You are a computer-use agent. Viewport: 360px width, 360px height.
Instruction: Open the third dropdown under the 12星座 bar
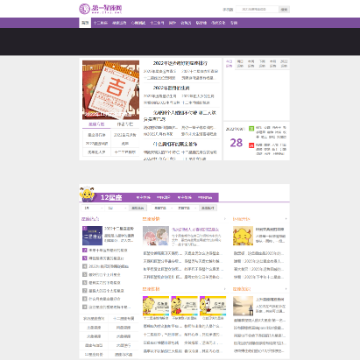coord(163,208)
